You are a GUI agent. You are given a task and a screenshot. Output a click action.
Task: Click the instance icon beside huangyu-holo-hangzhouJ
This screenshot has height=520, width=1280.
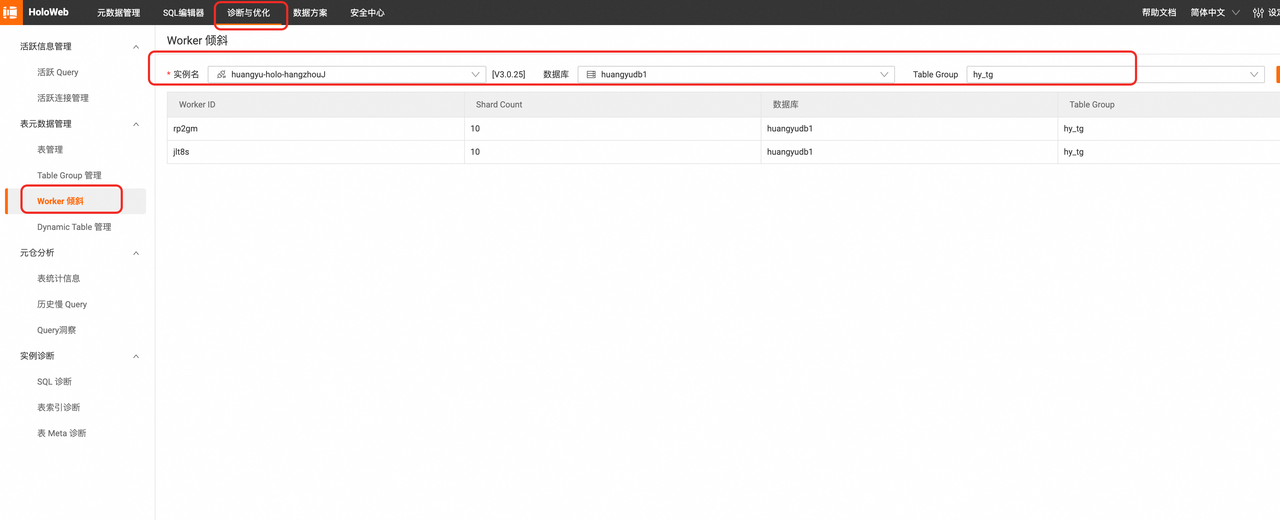click(x=221, y=74)
